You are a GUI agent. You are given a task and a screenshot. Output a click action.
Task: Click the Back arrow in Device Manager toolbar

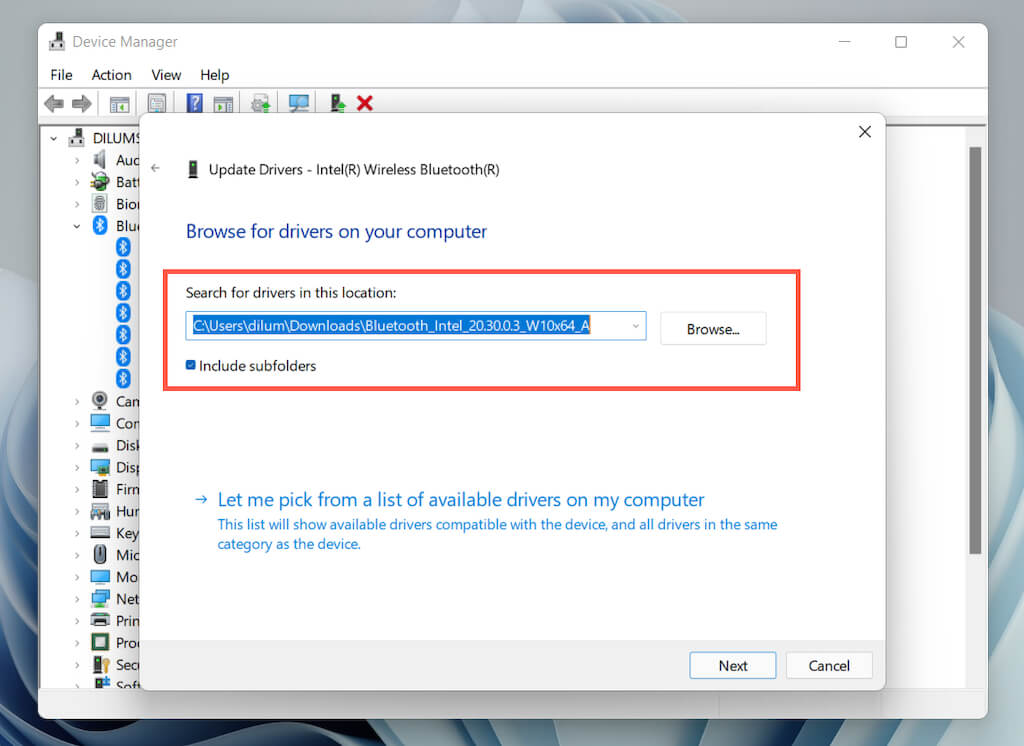tap(54, 103)
